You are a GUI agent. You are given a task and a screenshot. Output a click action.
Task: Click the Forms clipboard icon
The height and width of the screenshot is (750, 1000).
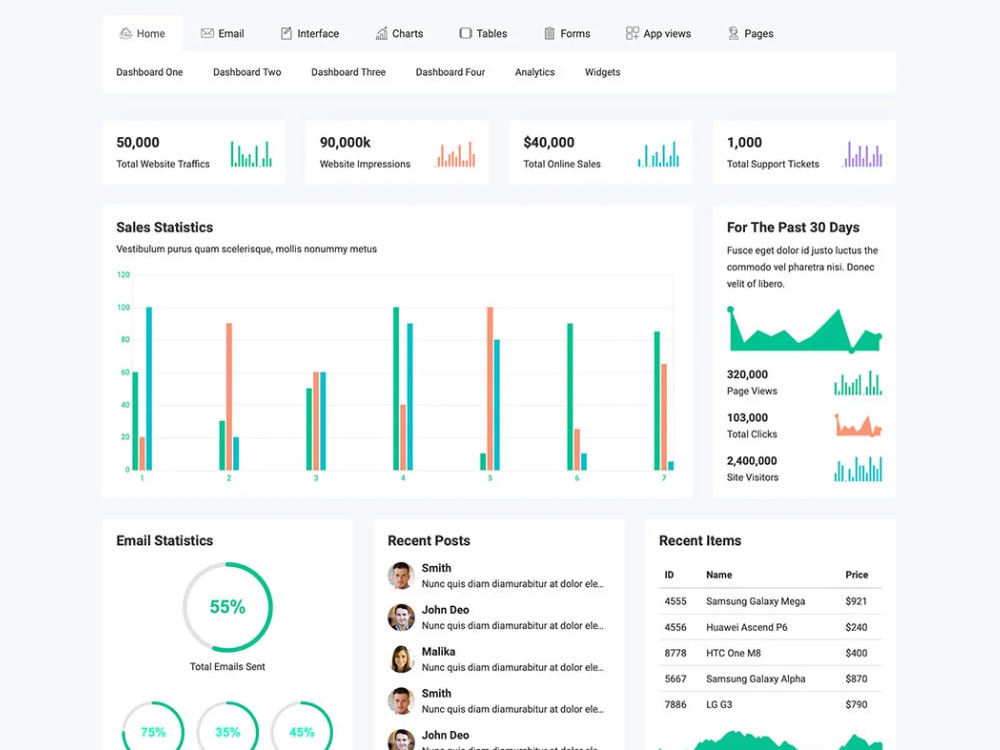[x=549, y=33]
